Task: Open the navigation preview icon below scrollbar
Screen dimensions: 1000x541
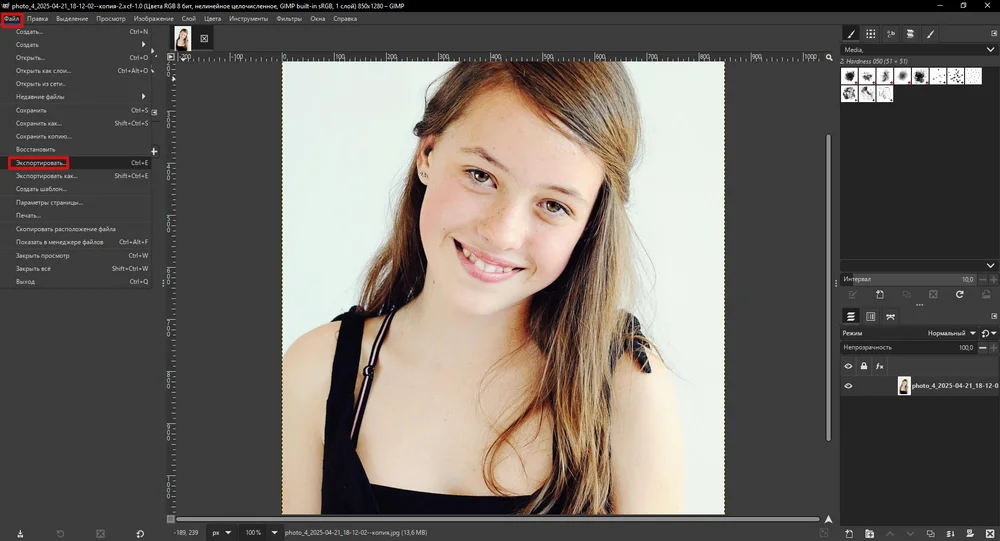Action: click(828, 519)
